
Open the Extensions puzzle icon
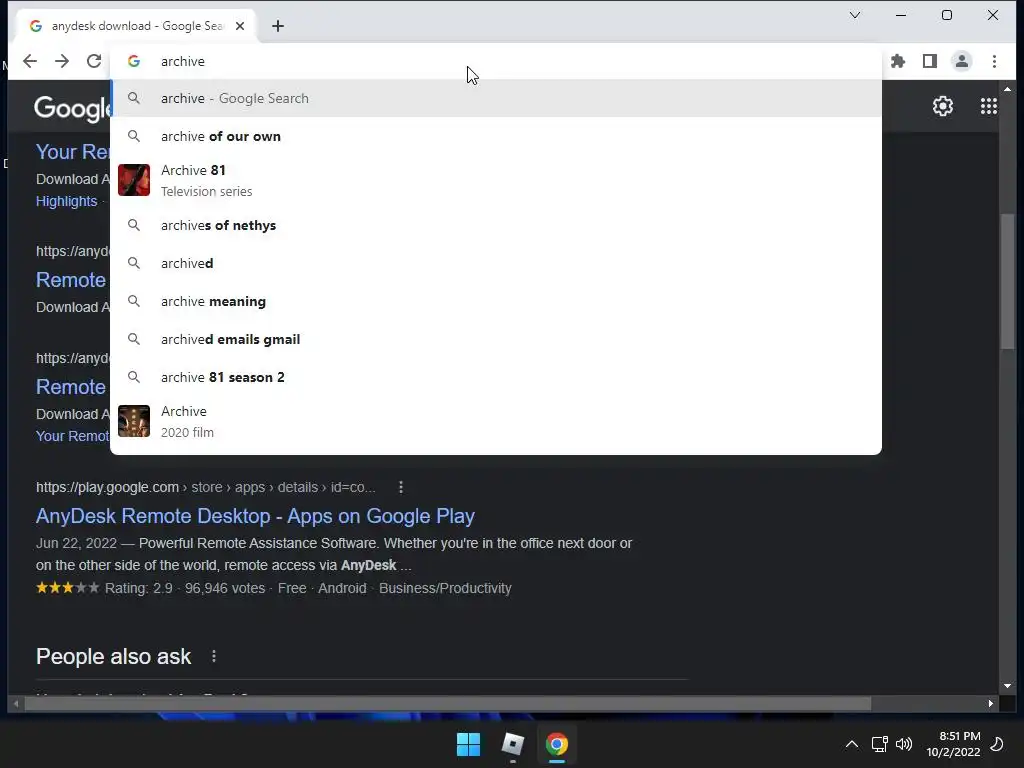pyautogui.click(x=898, y=61)
